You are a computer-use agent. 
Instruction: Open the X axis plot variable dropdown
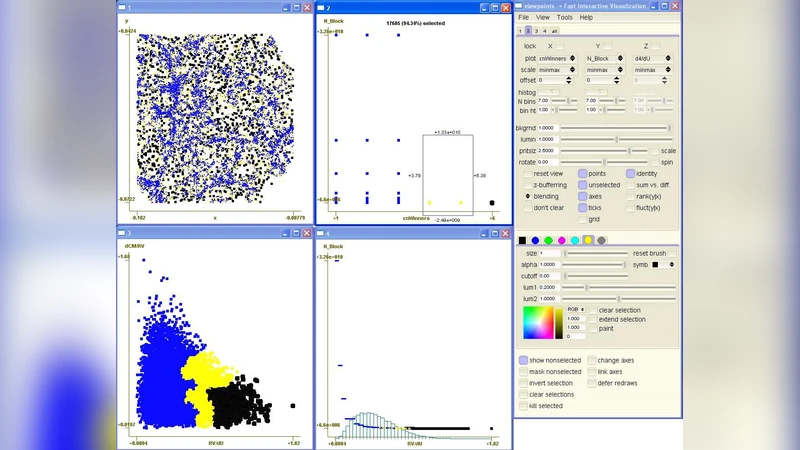554,58
